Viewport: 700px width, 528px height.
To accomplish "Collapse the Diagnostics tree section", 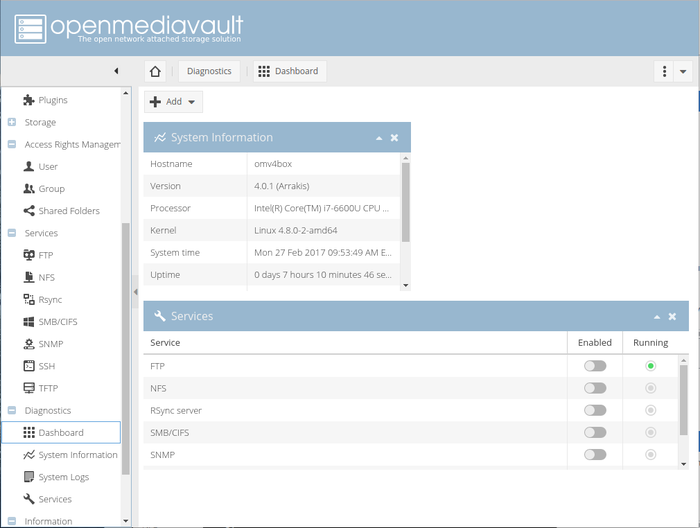I will coord(11,411).
